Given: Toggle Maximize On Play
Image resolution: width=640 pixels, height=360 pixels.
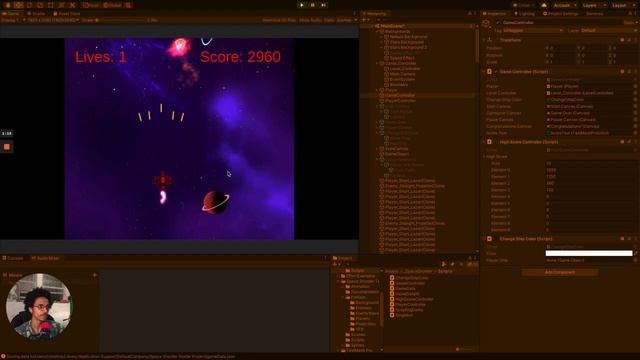Looking at the screenshot, I should coord(279,20).
